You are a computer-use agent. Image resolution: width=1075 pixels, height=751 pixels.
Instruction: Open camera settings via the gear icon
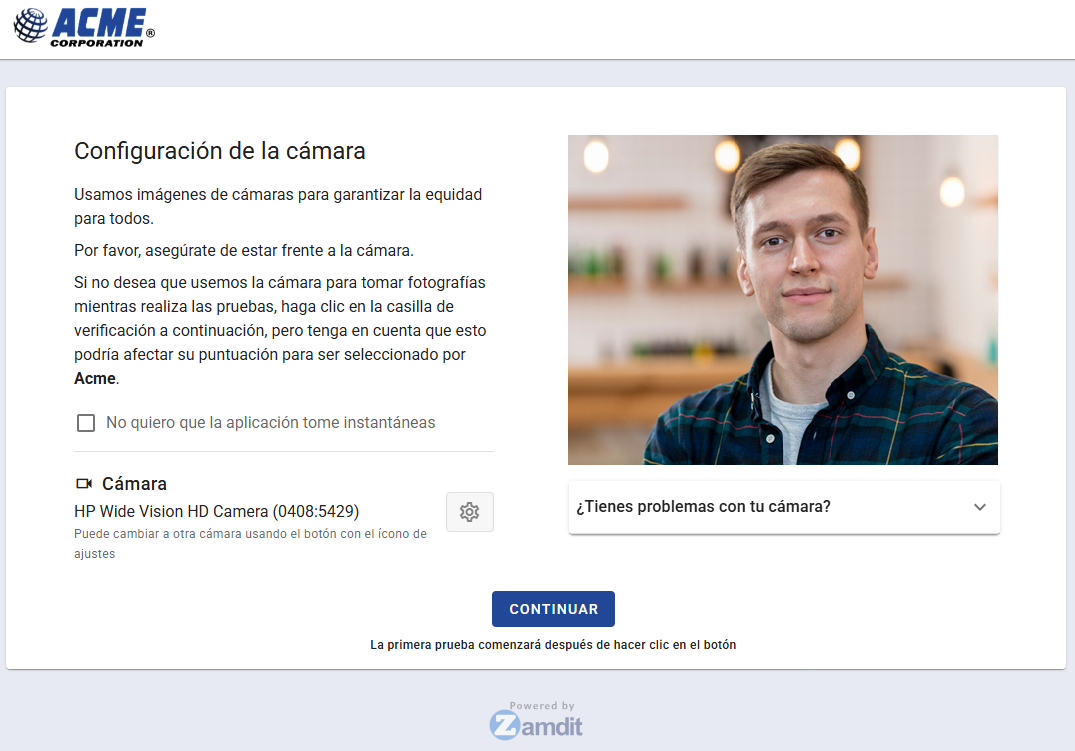(470, 511)
